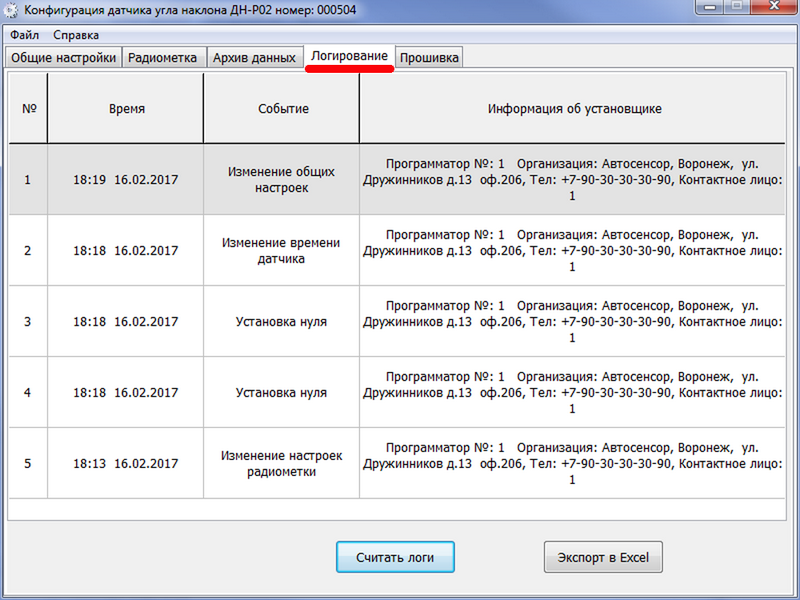Image resolution: width=800 pixels, height=600 pixels.
Task: Click the 18:18 16.02.2017 time in row 2
Action: pos(126,251)
